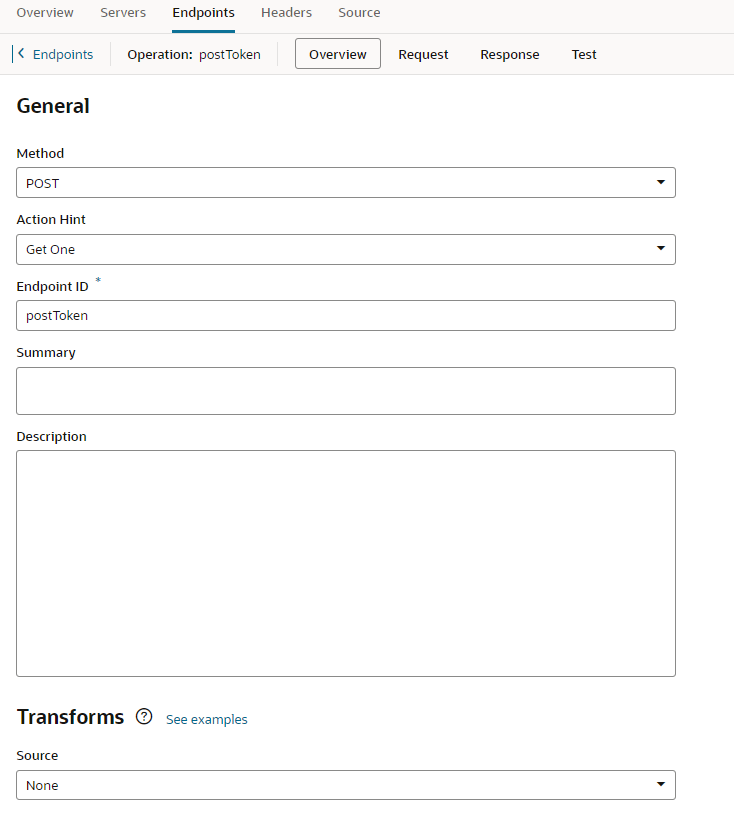The width and height of the screenshot is (734, 826).
Task: Expand the Action Hint dropdown
Action: click(345, 249)
